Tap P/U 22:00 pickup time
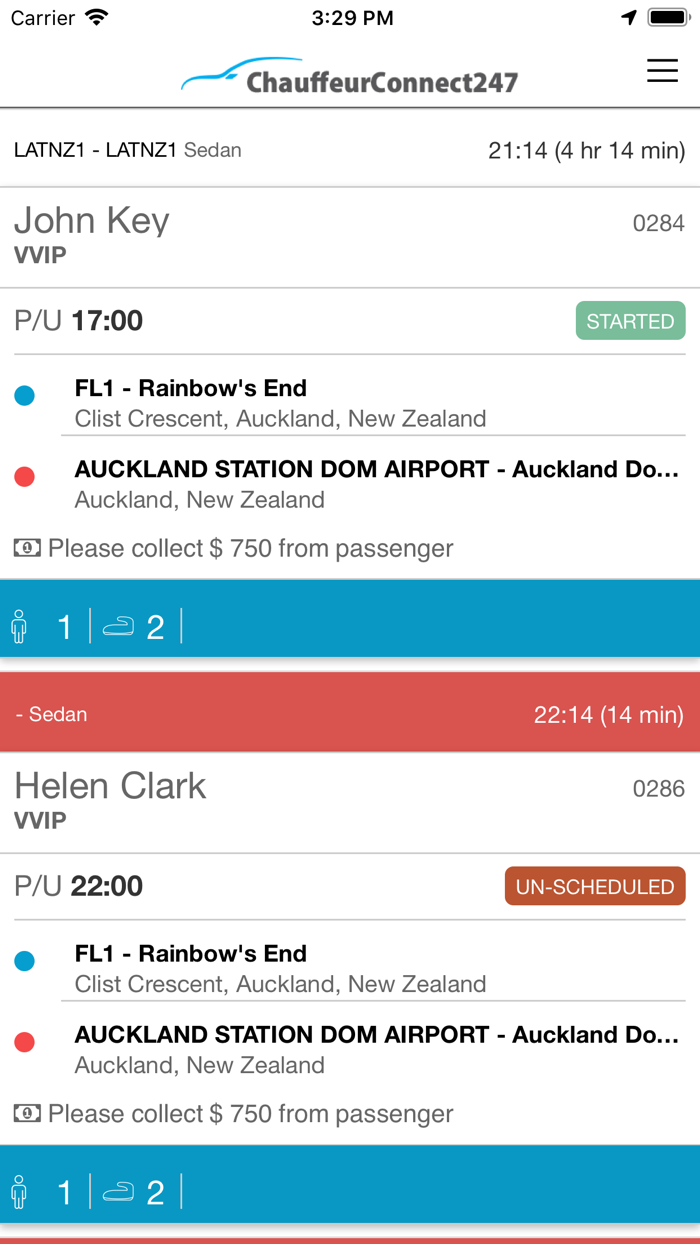Screen dimensions: 700x1244 [x=79, y=886]
